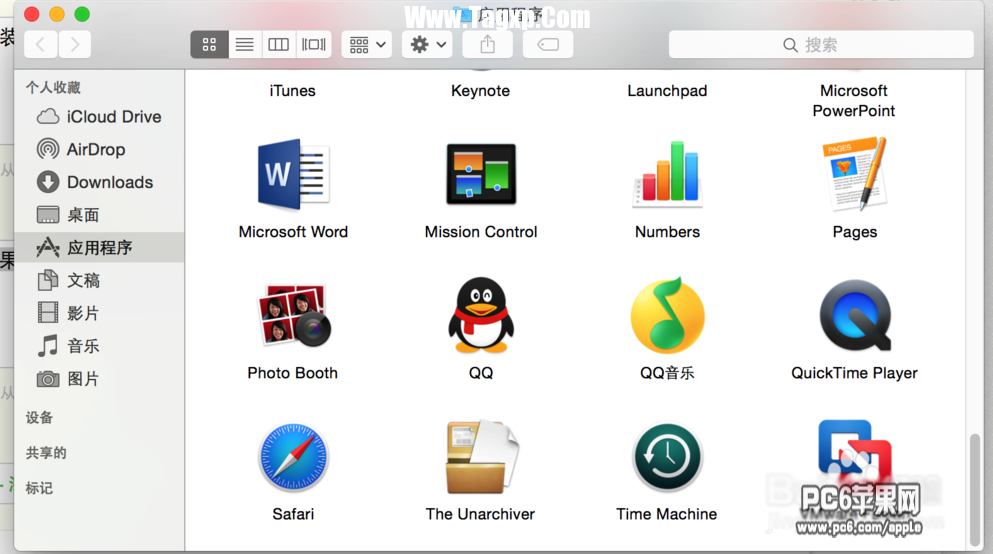This screenshot has height=554, width=993.
Task: Click the Keynote label
Action: click(x=480, y=91)
